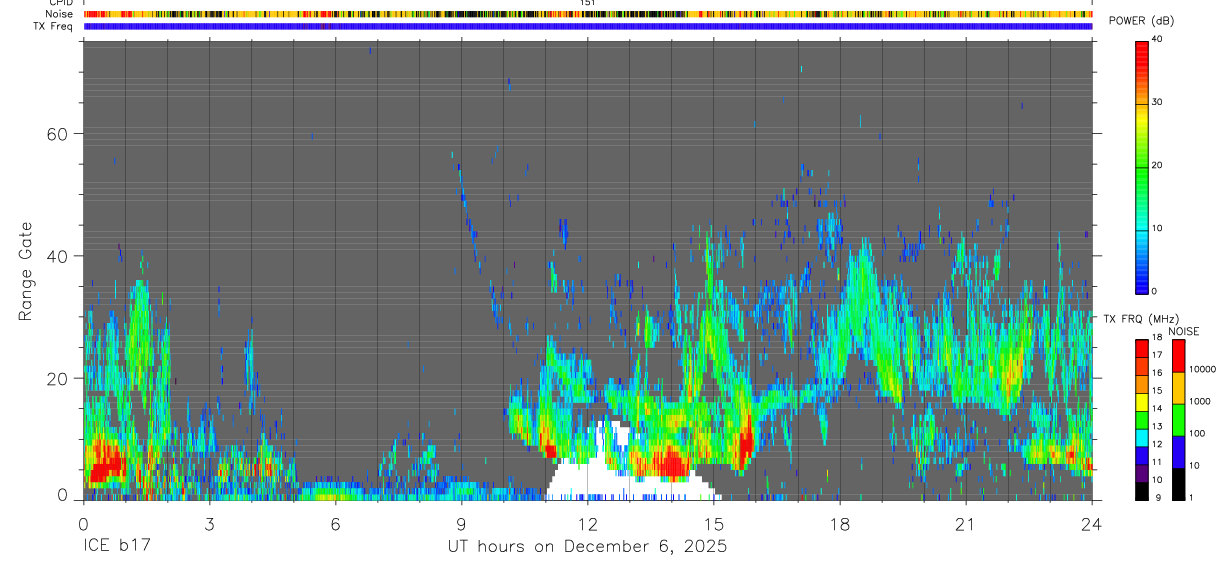
Task: Click the blue segment of NOISE legend
Action: [1178, 452]
